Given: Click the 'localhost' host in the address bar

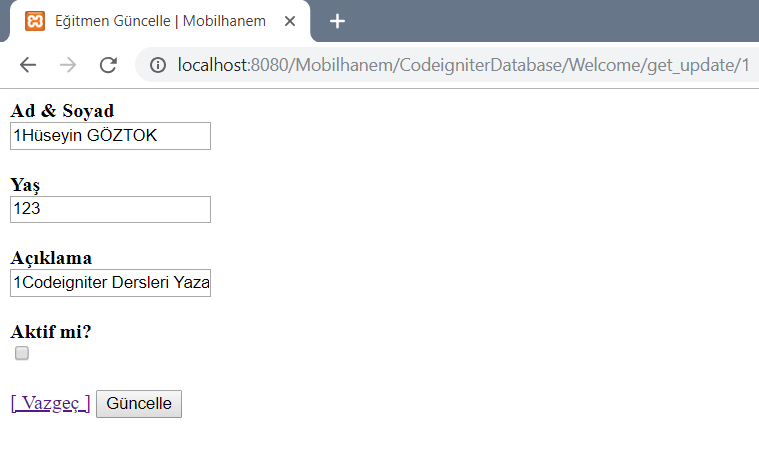Looking at the screenshot, I should [x=213, y=65].
